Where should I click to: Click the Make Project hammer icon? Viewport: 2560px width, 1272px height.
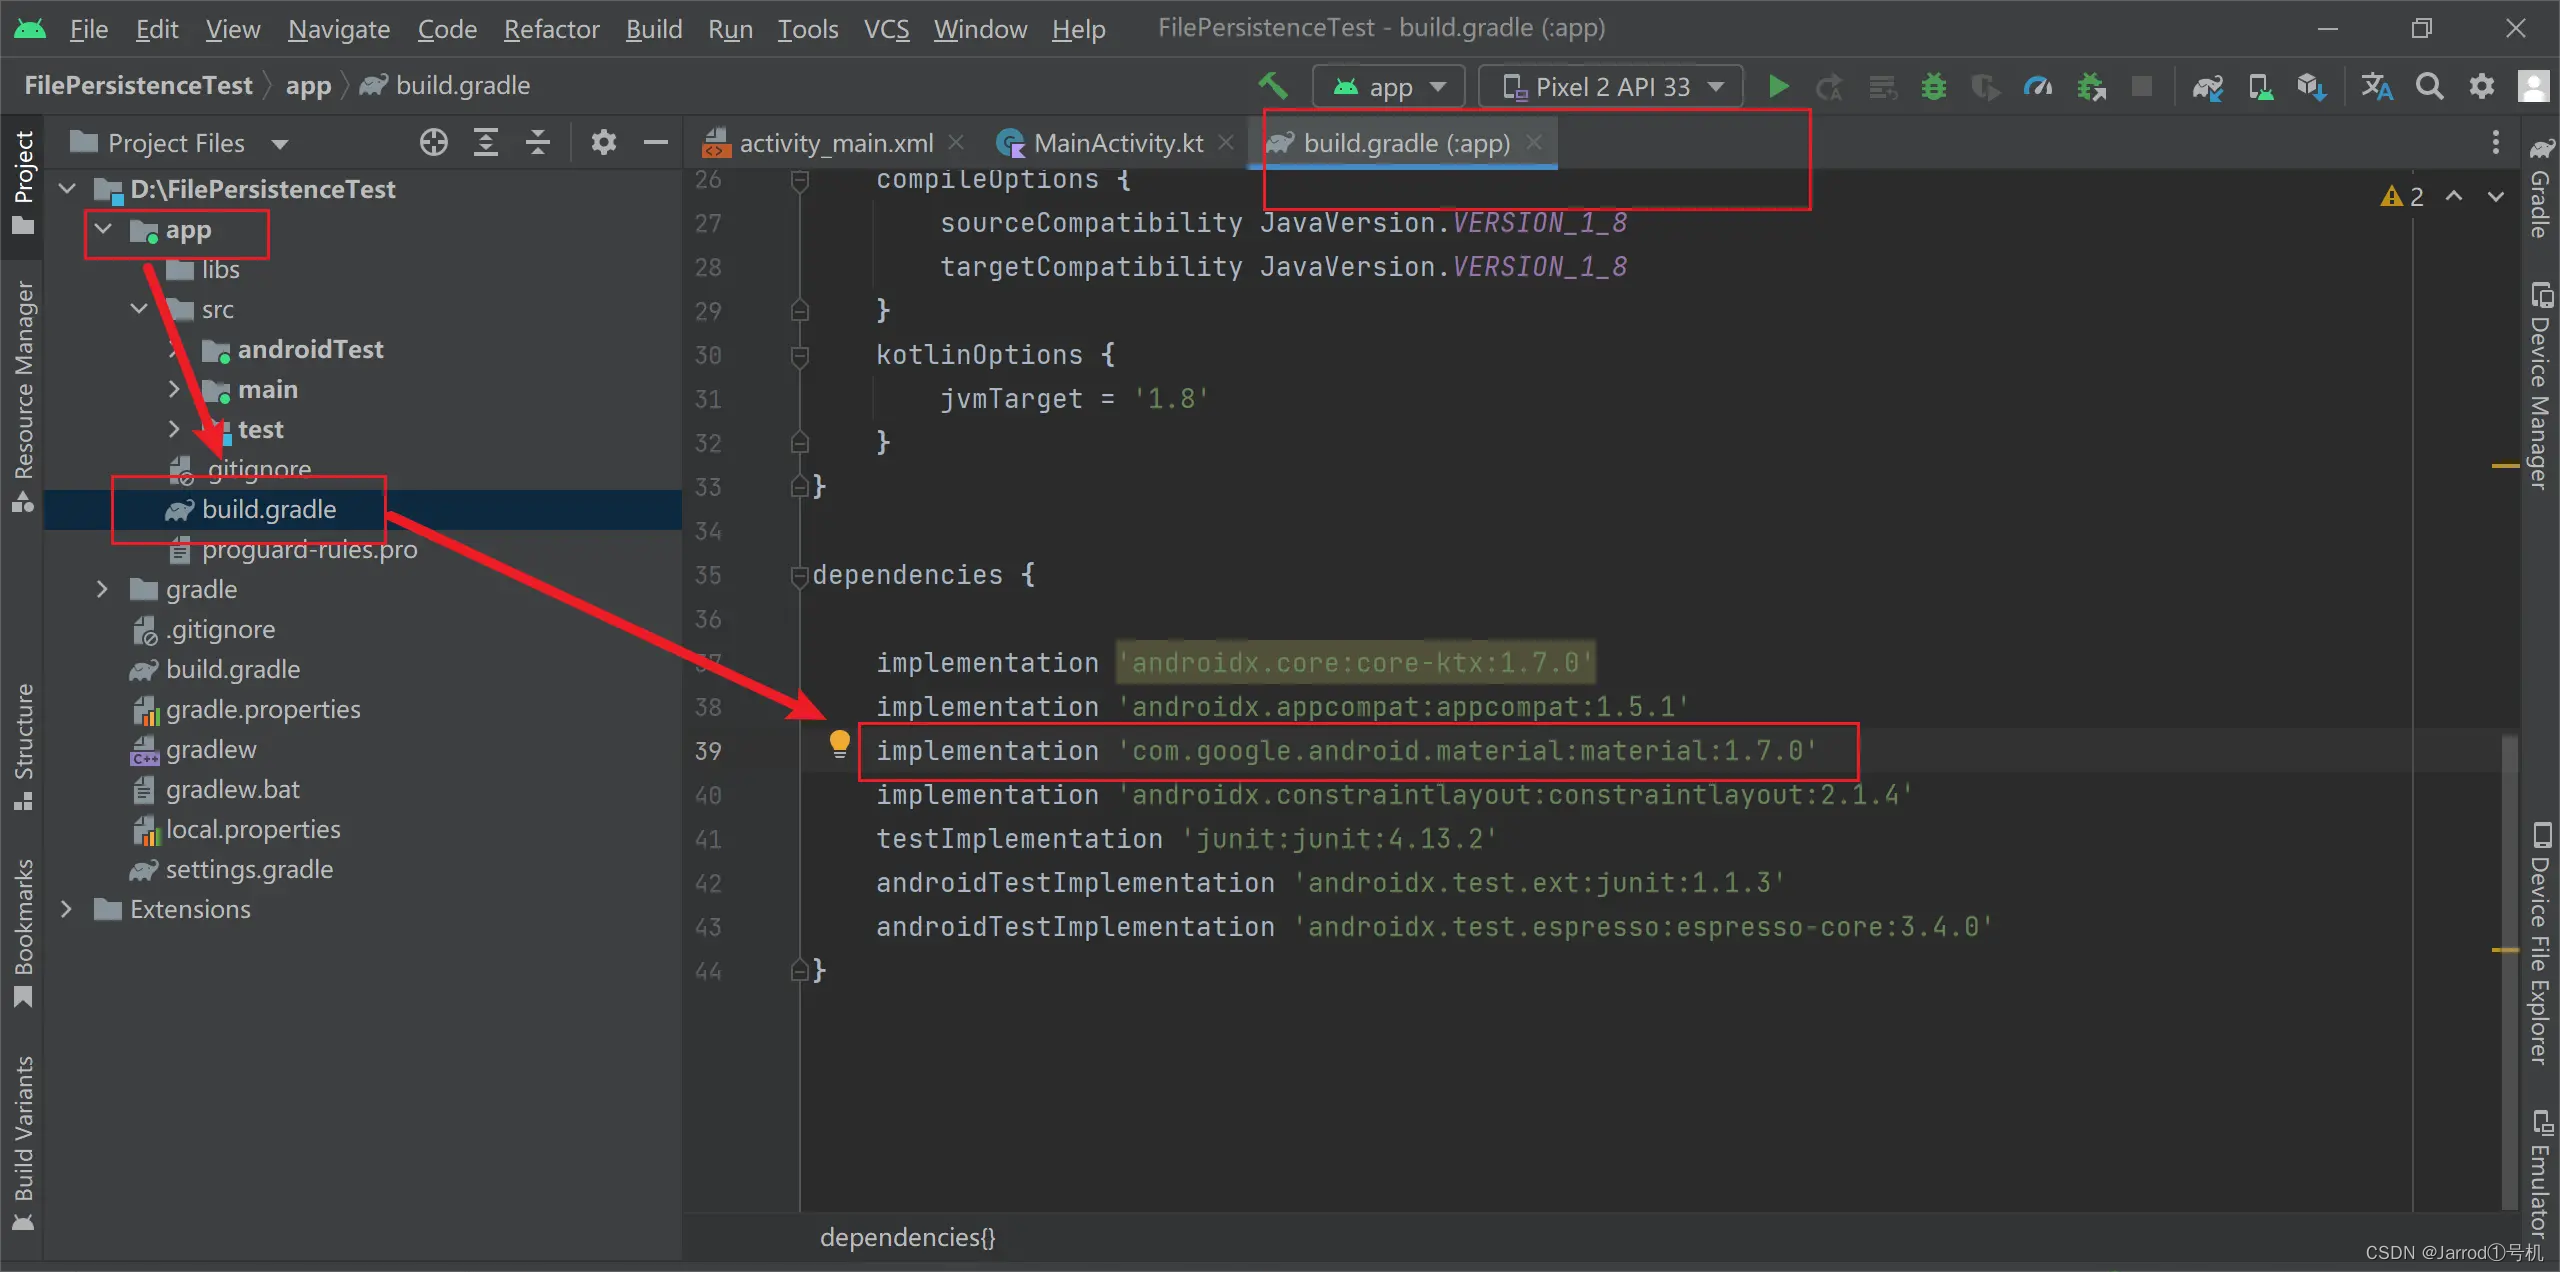pos(1273,86)
